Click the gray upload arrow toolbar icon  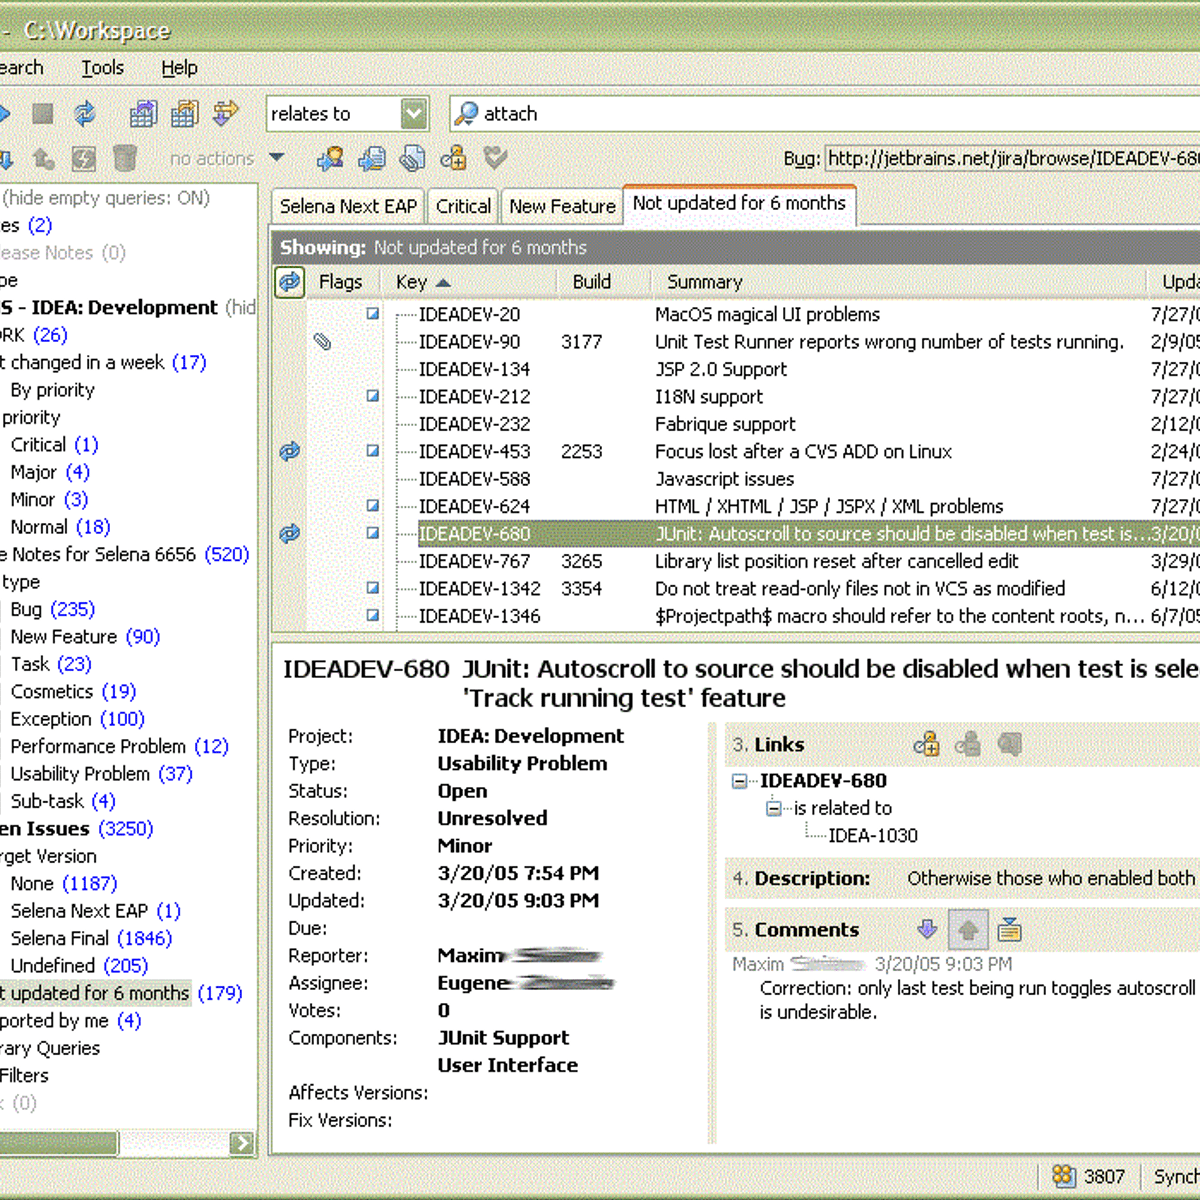pos(43,158)
